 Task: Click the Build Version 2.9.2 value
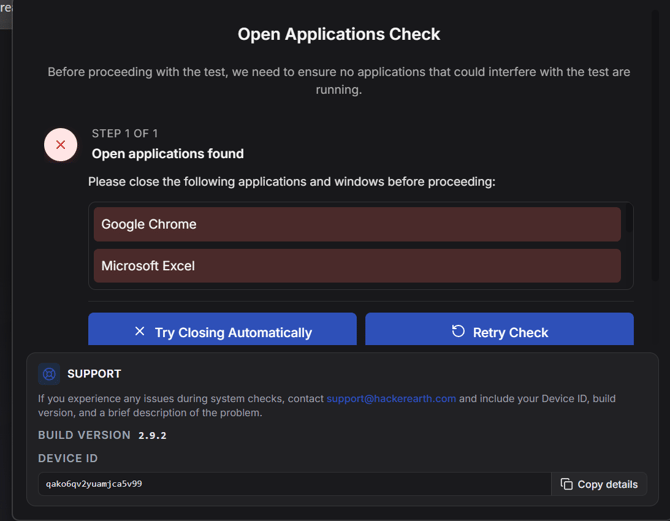click(x=152, y=436)
